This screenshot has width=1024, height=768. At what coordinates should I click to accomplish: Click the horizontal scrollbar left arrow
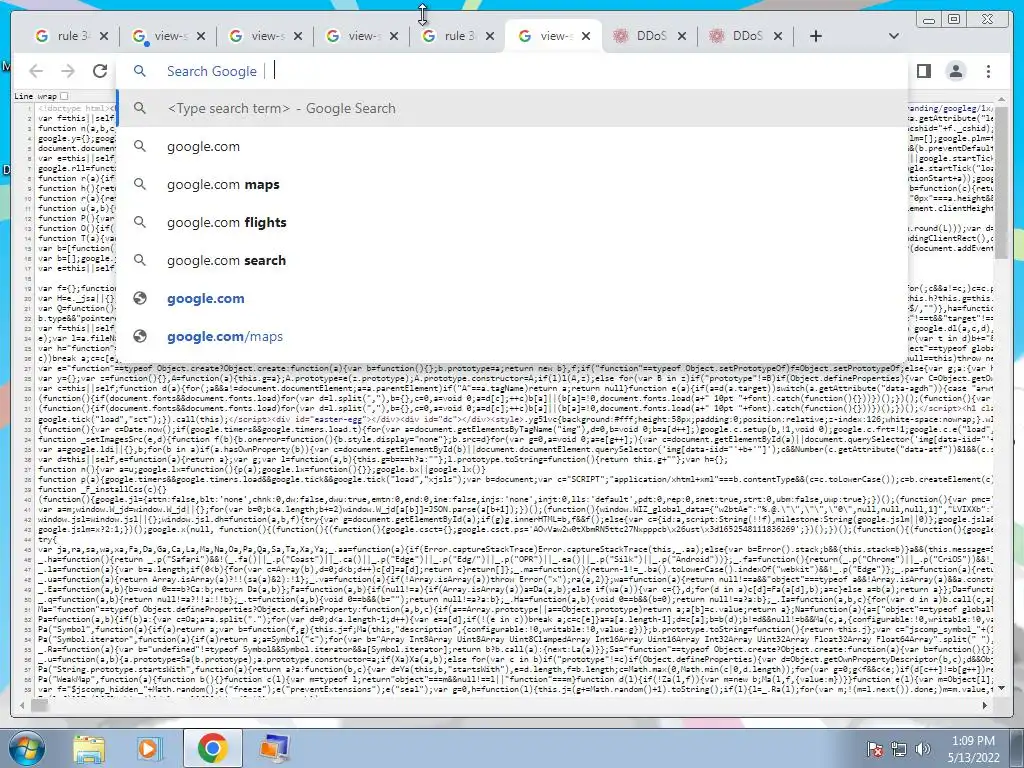[22, 705]
